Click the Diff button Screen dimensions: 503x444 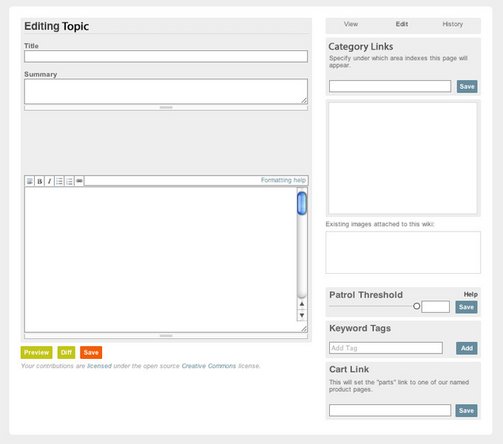point(66,352)
